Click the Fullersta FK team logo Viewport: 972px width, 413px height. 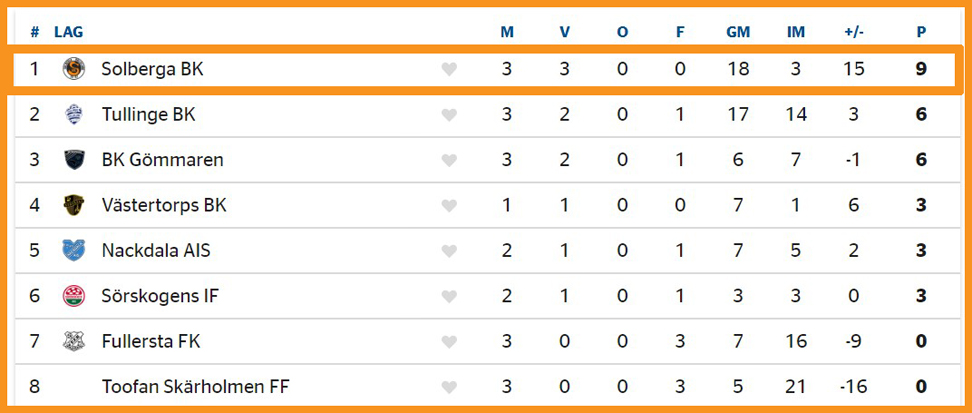click(74, 341)
